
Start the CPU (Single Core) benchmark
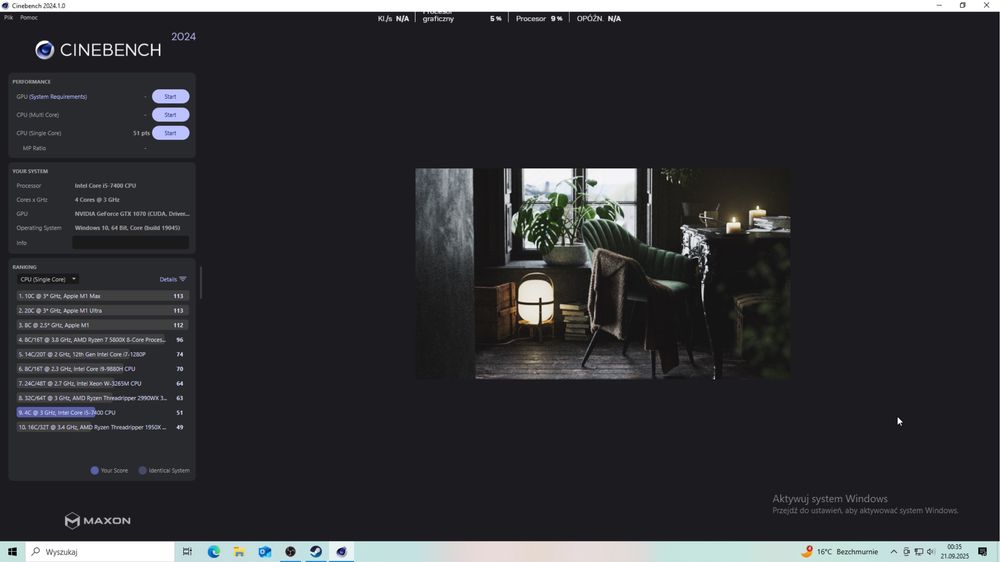pyautogui.click(x=170, y=133)
